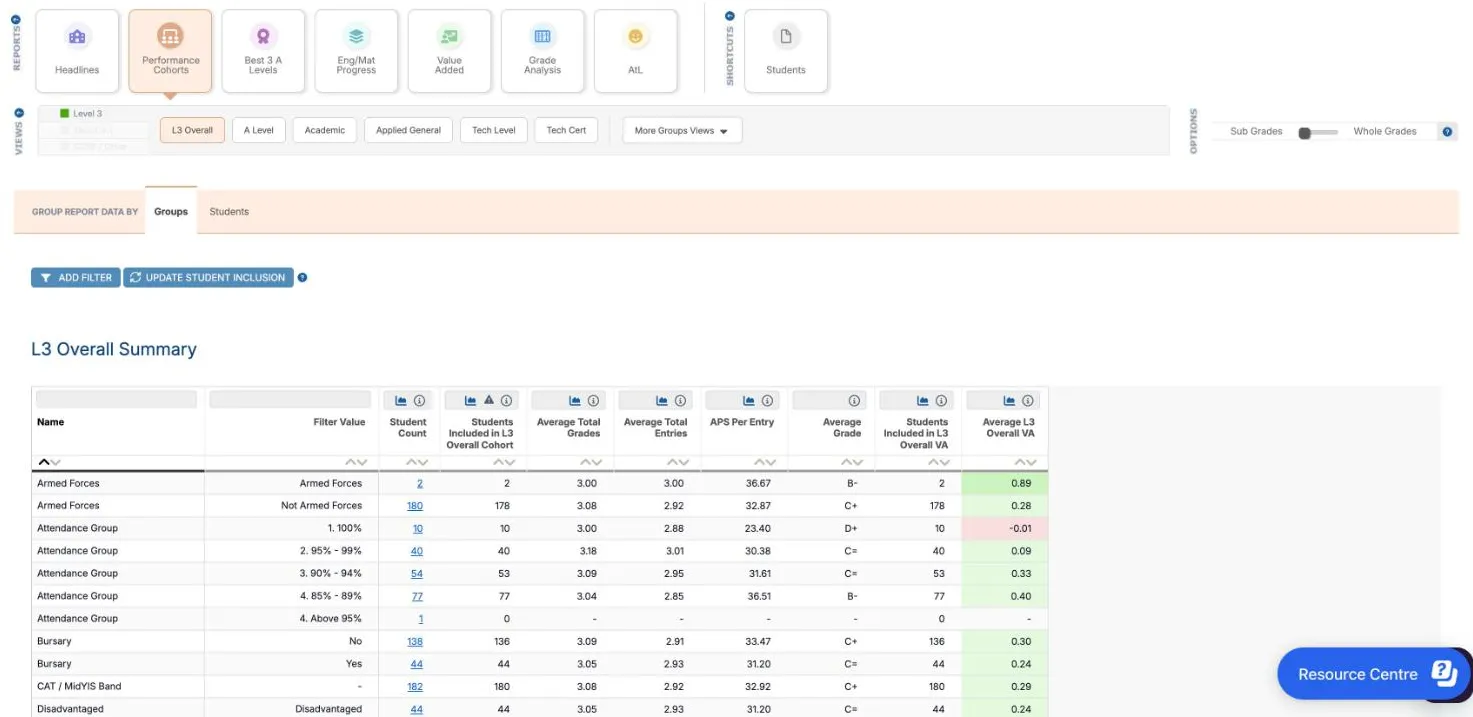The height and width of the screenshot is (717, 1473).
Task: Show chart for Students Included in L3 Overall Cohort
Action: (470, 400)
